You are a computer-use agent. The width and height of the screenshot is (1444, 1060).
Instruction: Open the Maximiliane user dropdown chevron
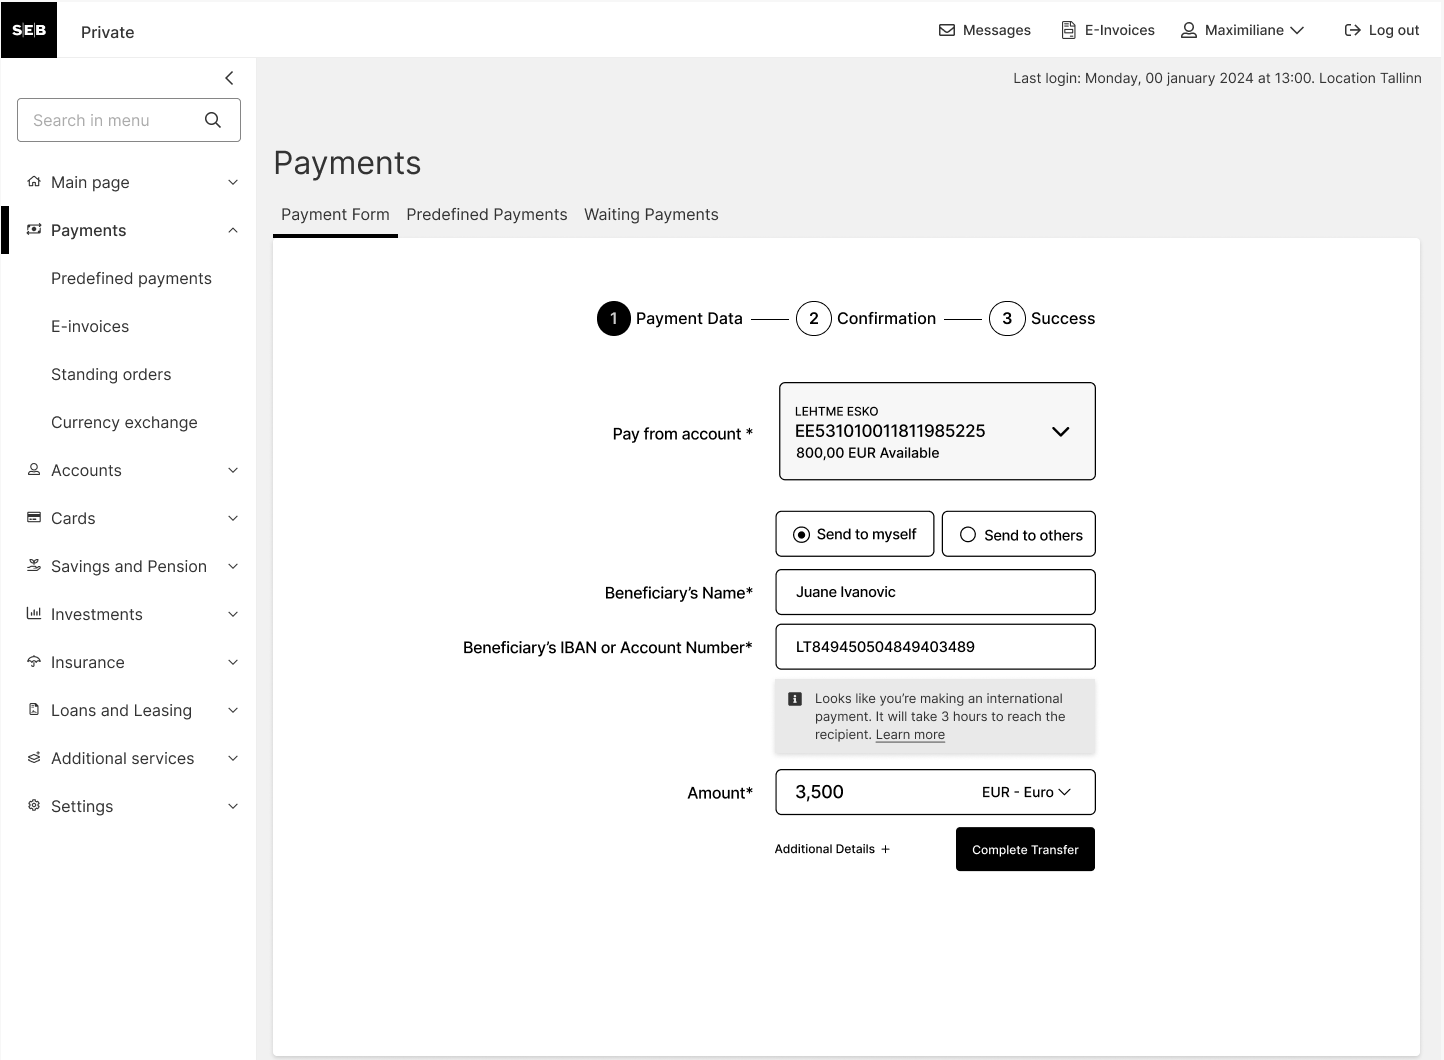pyautogui.click(x=1297, y=30)
